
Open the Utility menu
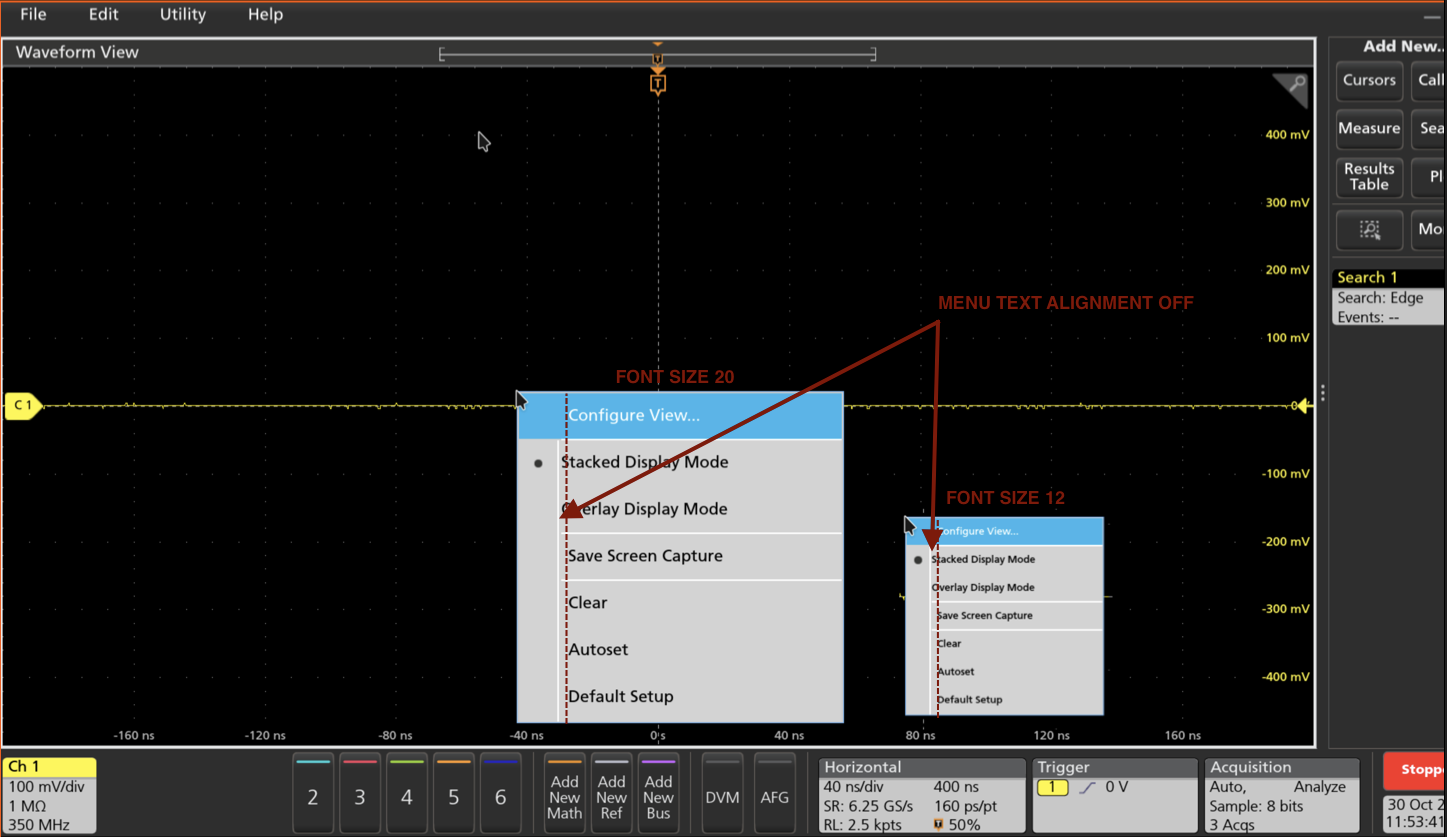coord(182,15)
